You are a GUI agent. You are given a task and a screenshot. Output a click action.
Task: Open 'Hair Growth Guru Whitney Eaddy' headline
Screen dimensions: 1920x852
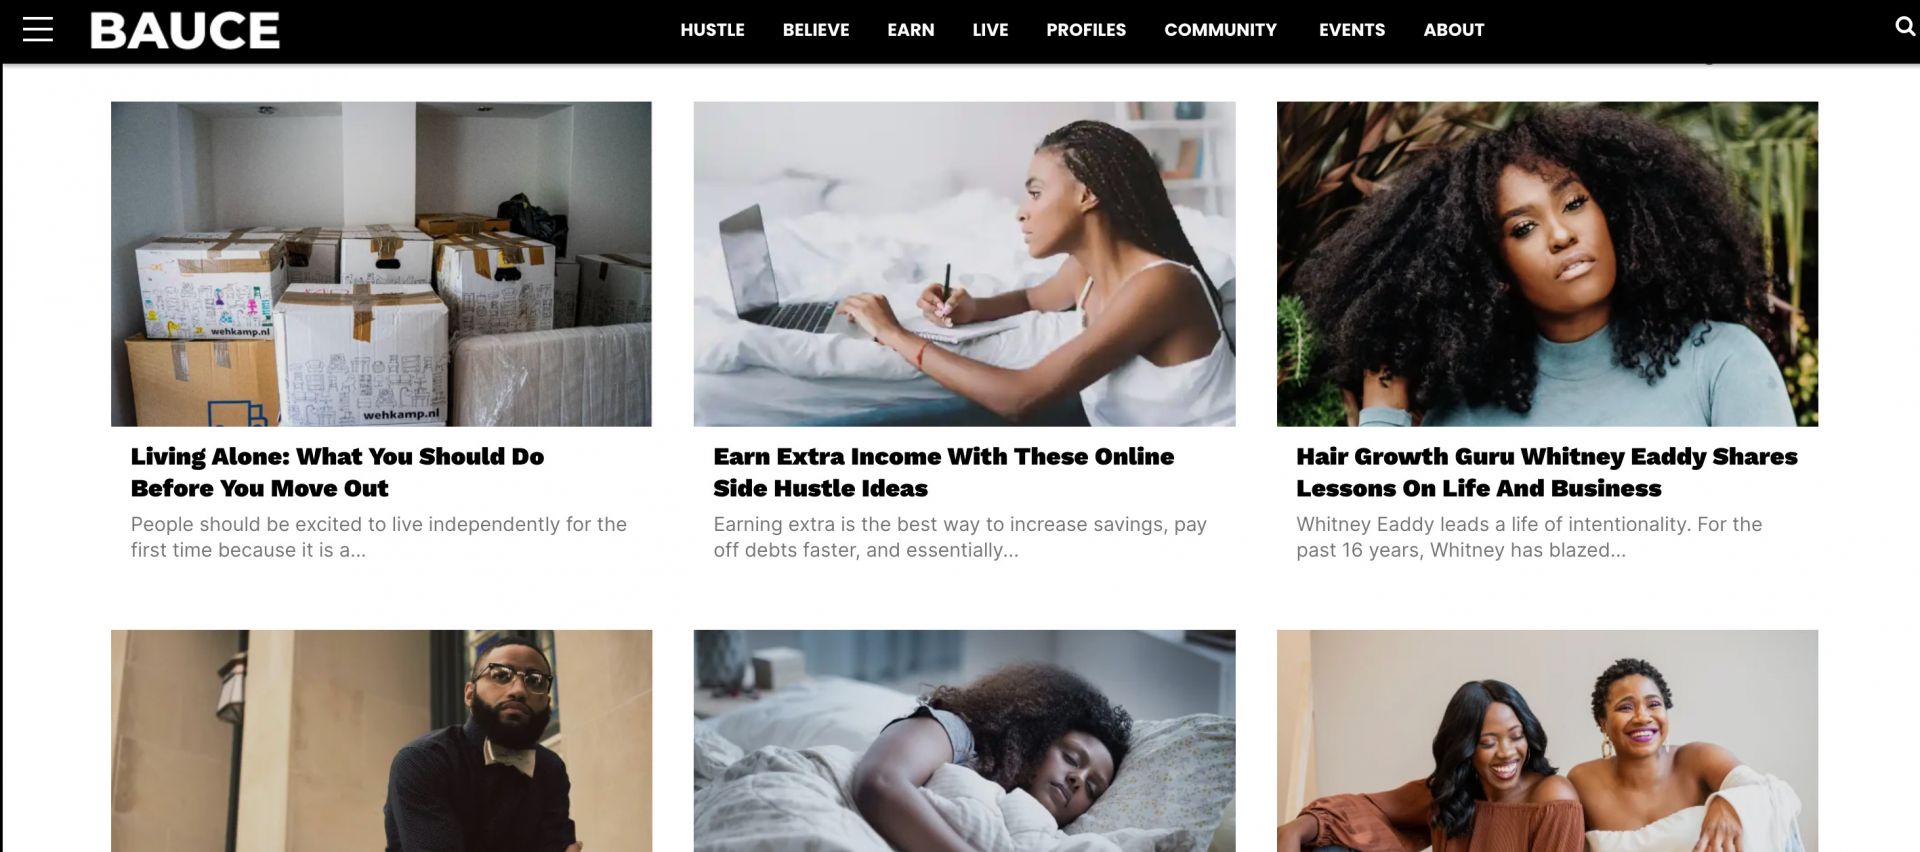tap(1546, 472)
